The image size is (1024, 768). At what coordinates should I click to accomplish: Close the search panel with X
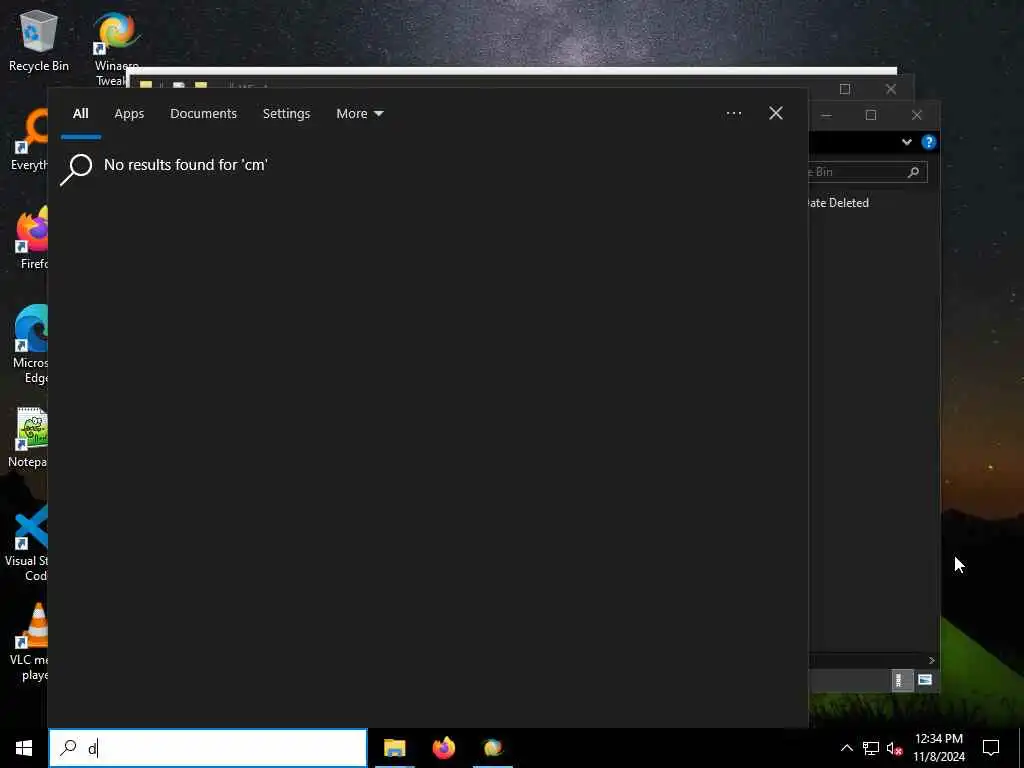[x=776, y=114]
